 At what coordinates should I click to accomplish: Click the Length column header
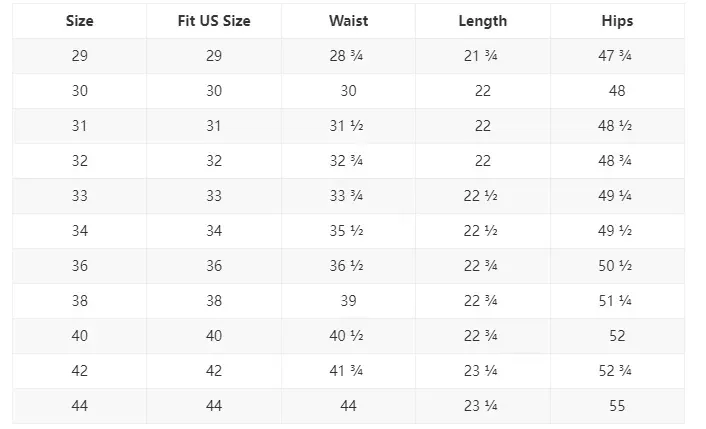482,21
